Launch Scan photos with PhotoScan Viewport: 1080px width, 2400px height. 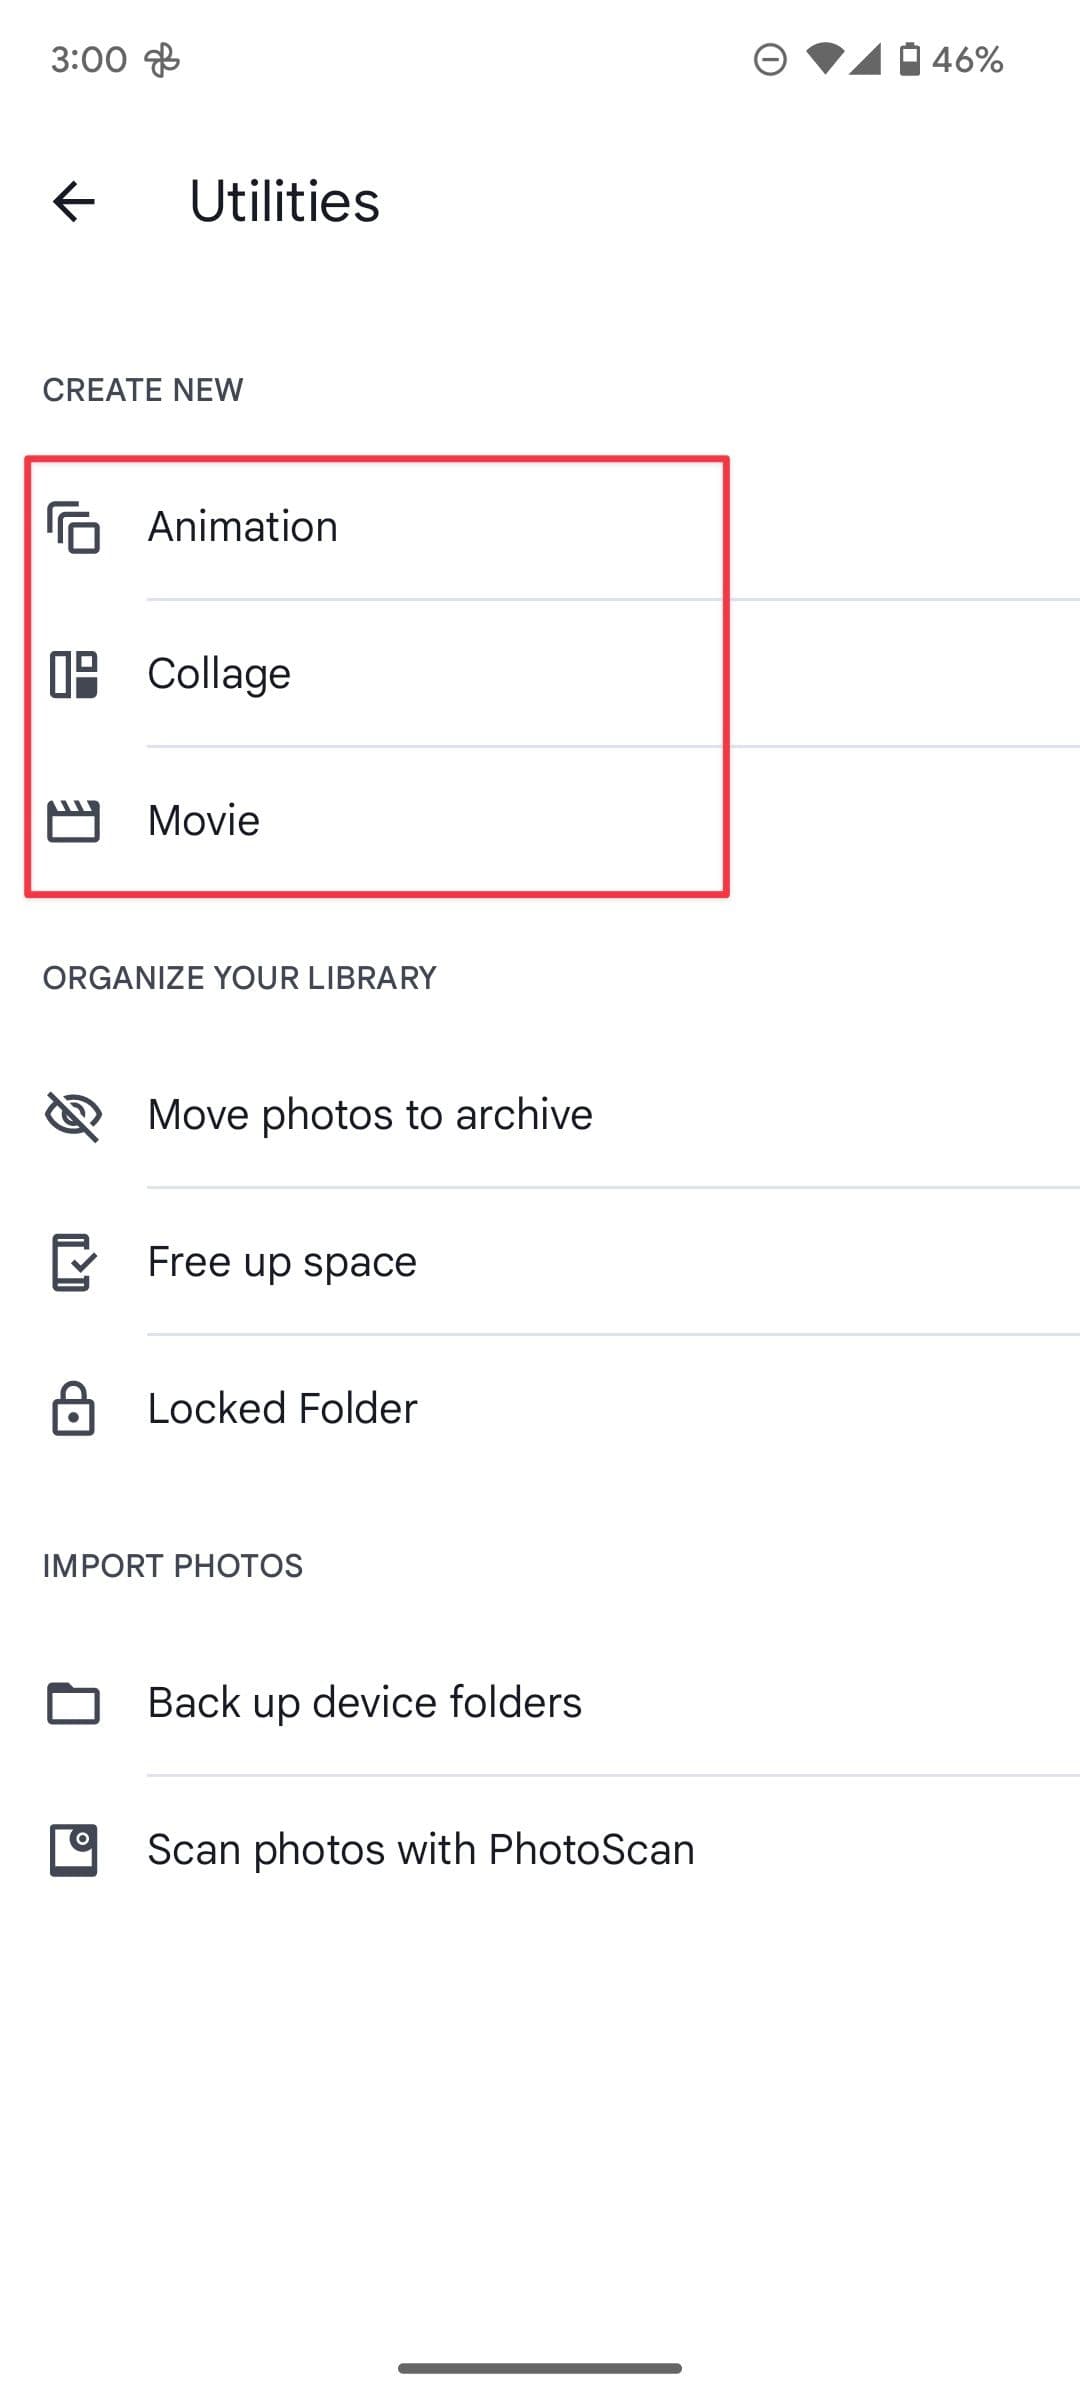pos(420,1850)
